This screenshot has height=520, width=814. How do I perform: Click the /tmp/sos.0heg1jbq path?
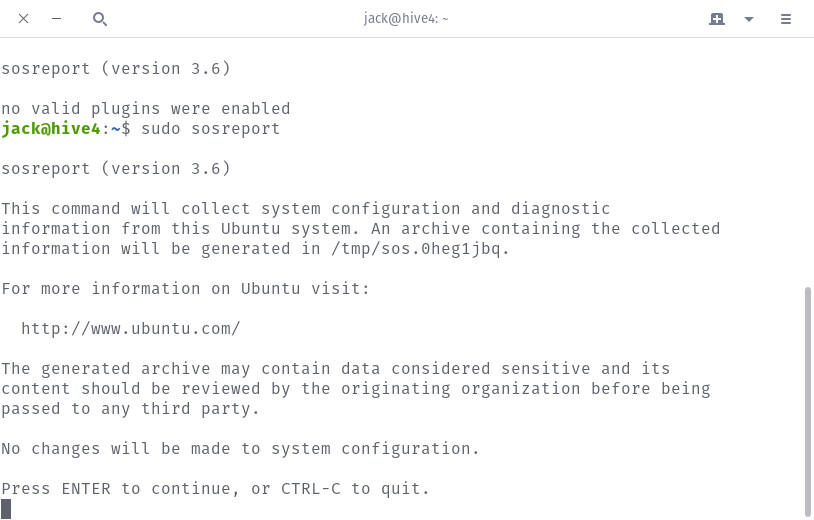click(416, 249)
